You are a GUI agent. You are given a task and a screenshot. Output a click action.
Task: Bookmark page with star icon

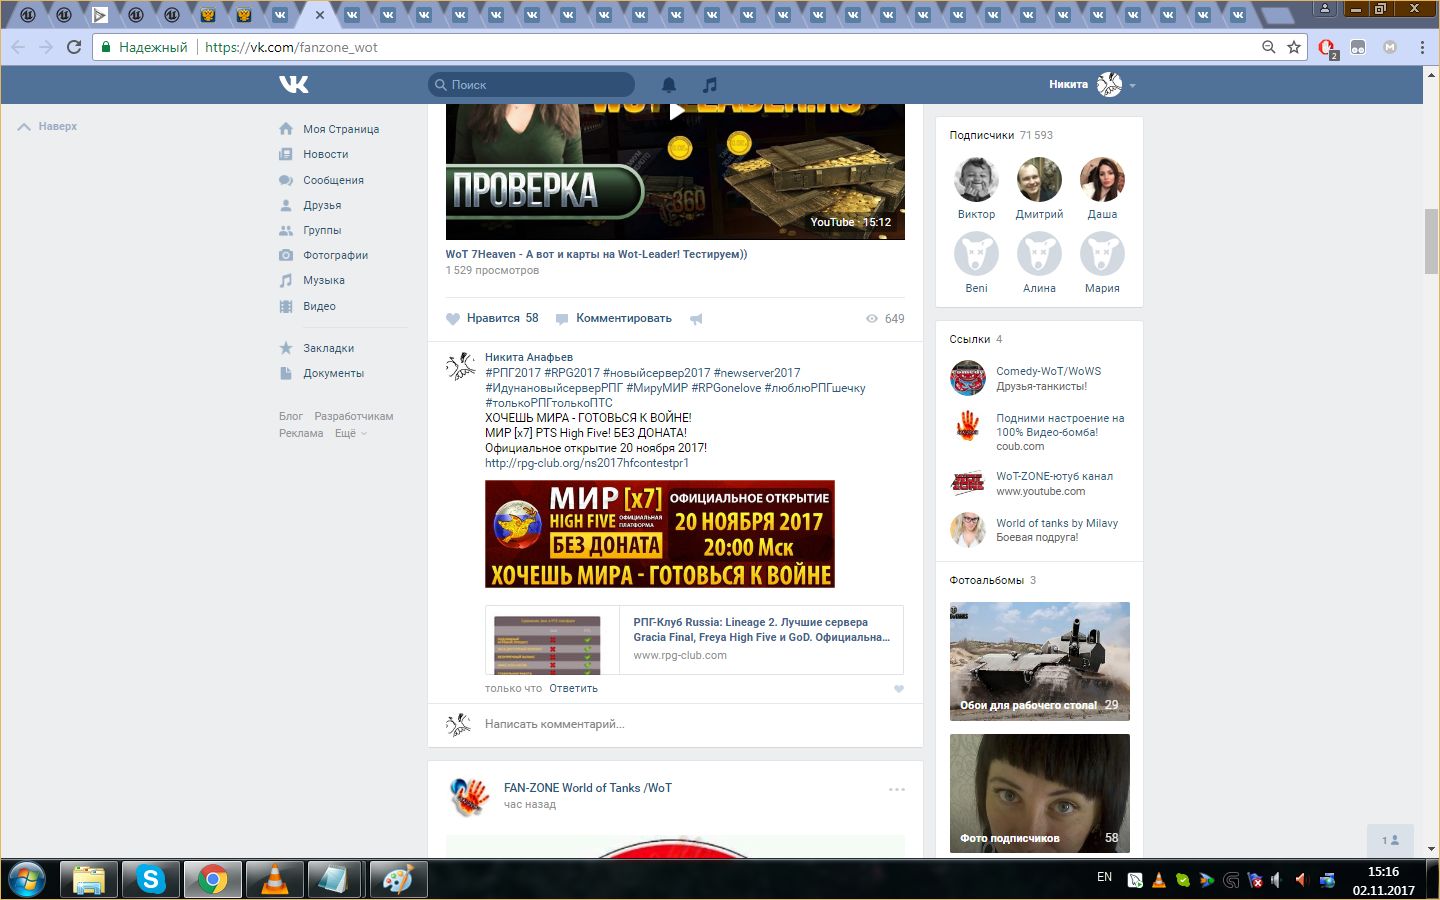[x=1294, y=47]
